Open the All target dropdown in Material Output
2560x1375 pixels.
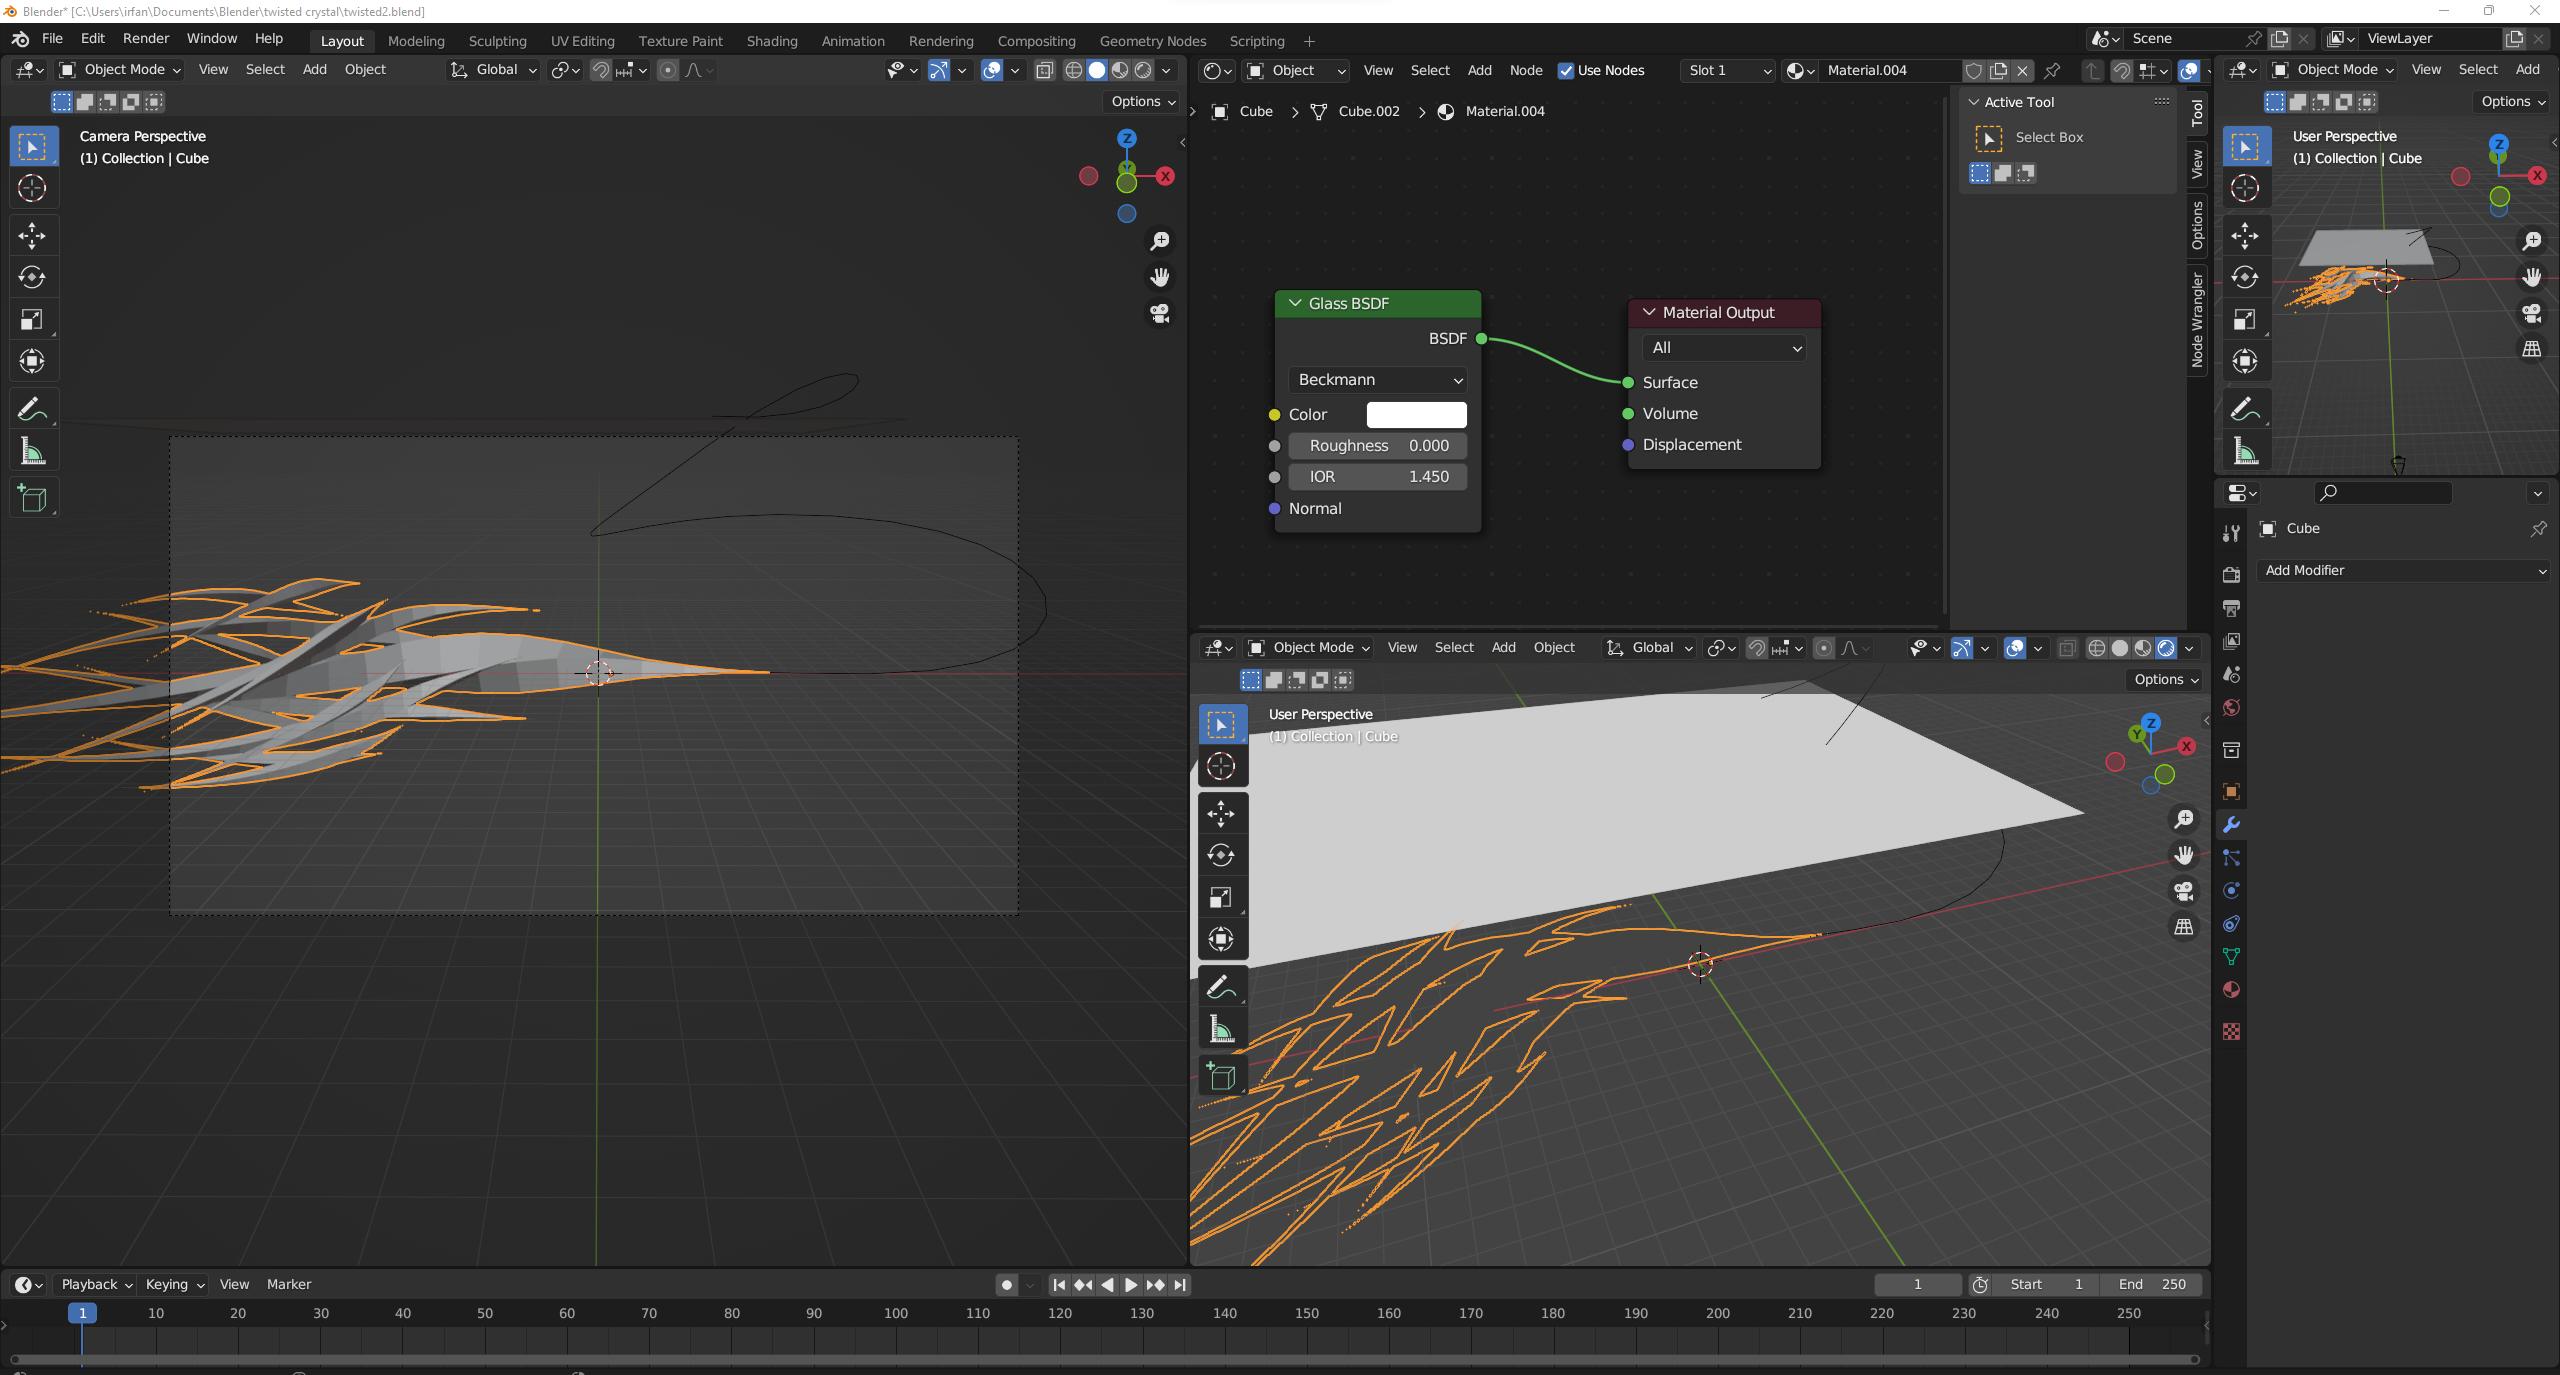1724,348
